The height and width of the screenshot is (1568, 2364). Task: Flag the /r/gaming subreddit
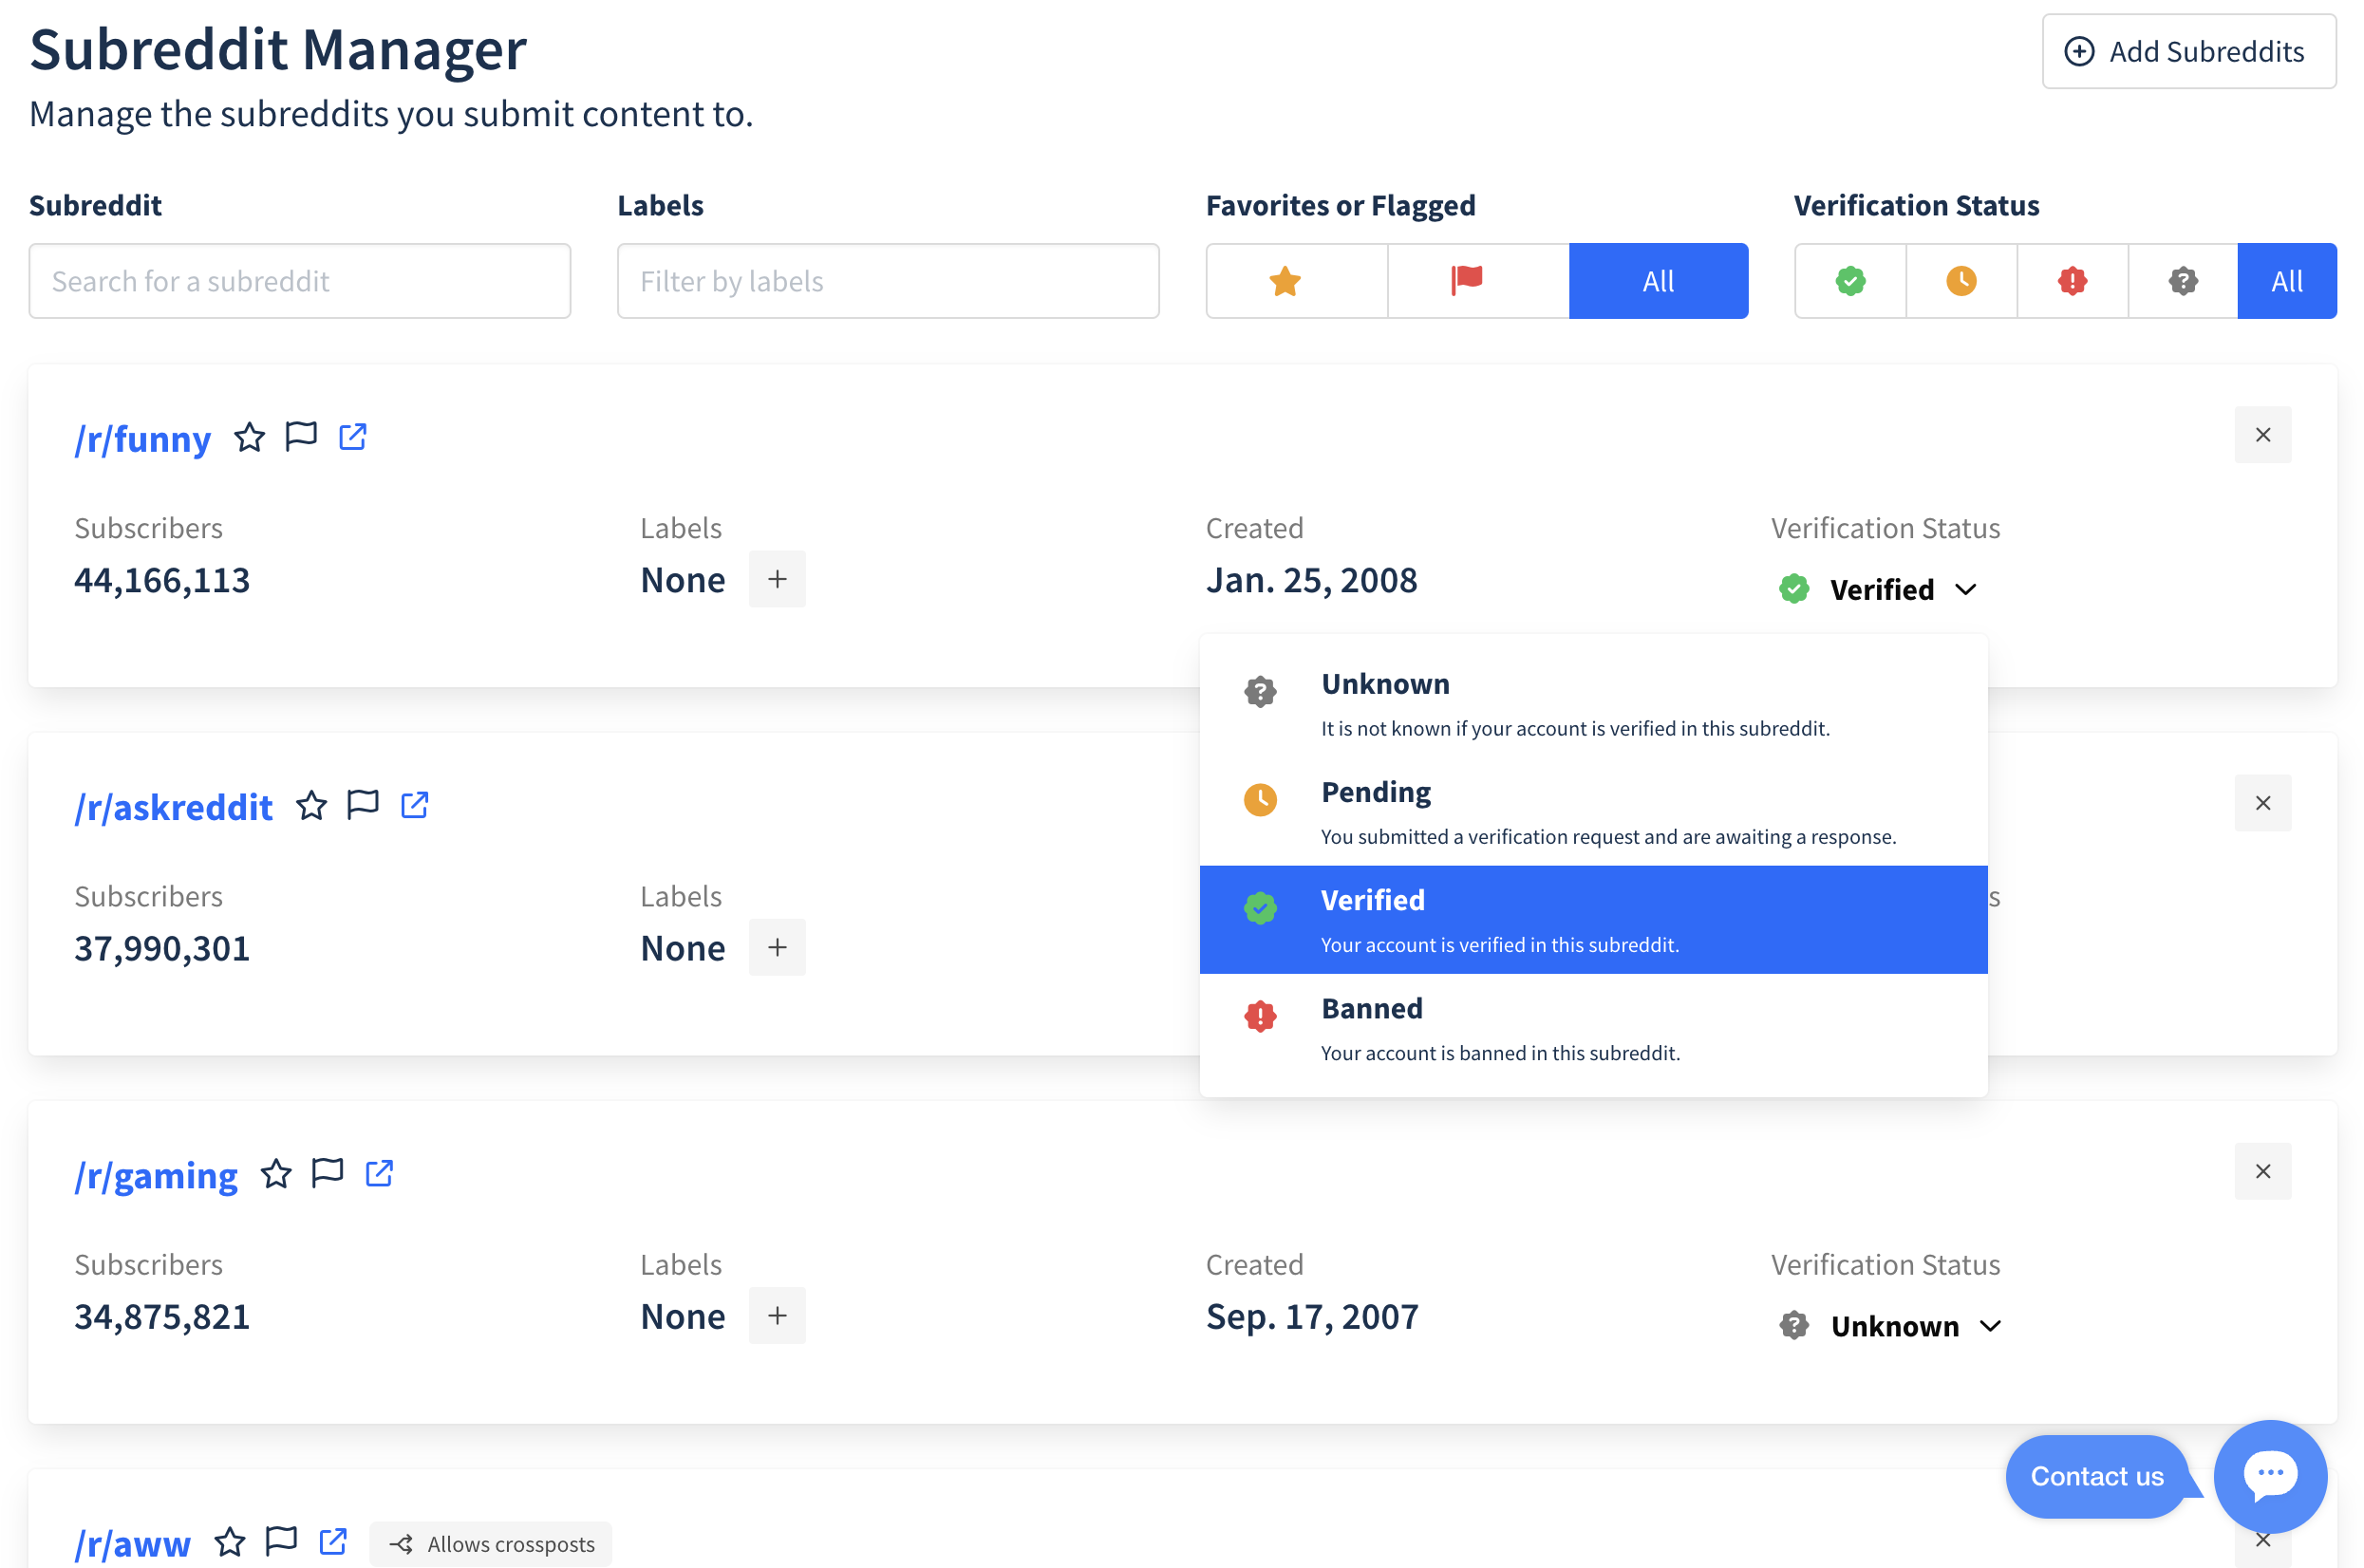pyautogui.click(x=327, y=1173)
